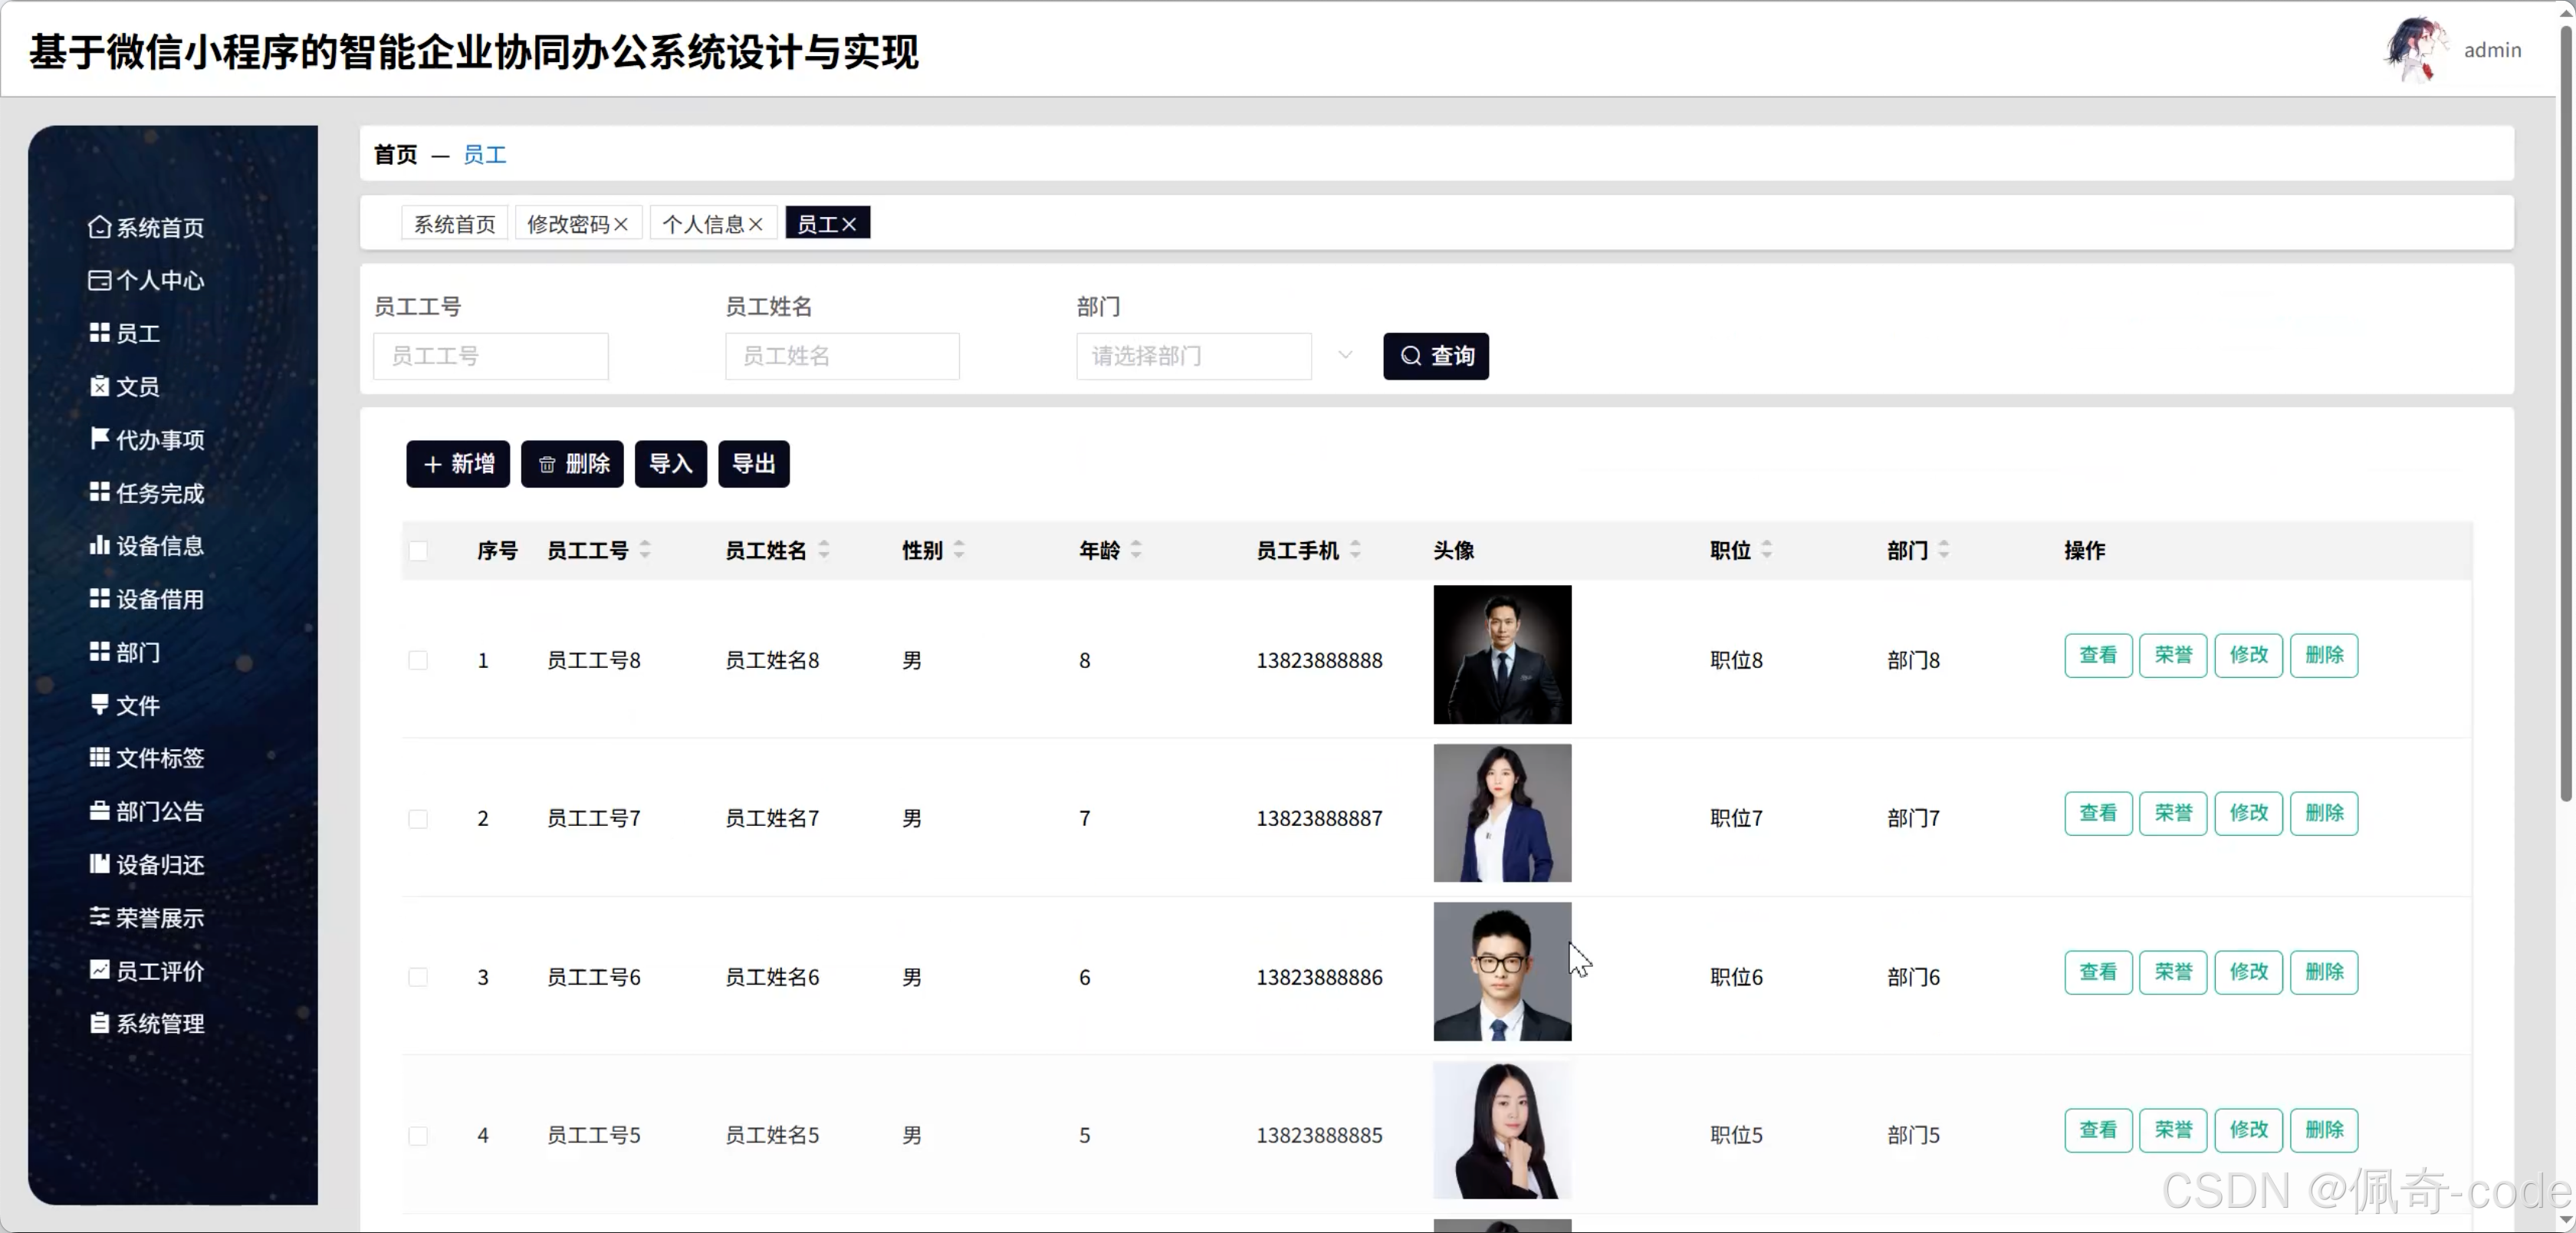Sort table by 职位 column arrows
Screen dimensions: 2576x1233
pos(1766,549)
